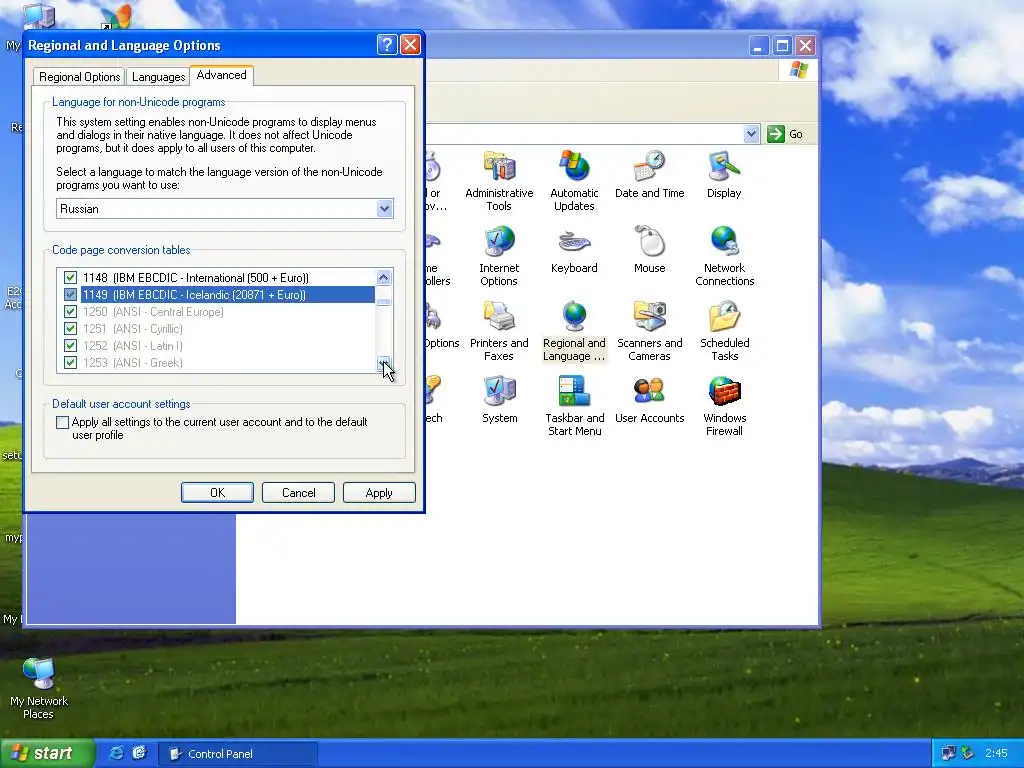
Task: Expand the Russian language dropdown
Action: point(384,209)
